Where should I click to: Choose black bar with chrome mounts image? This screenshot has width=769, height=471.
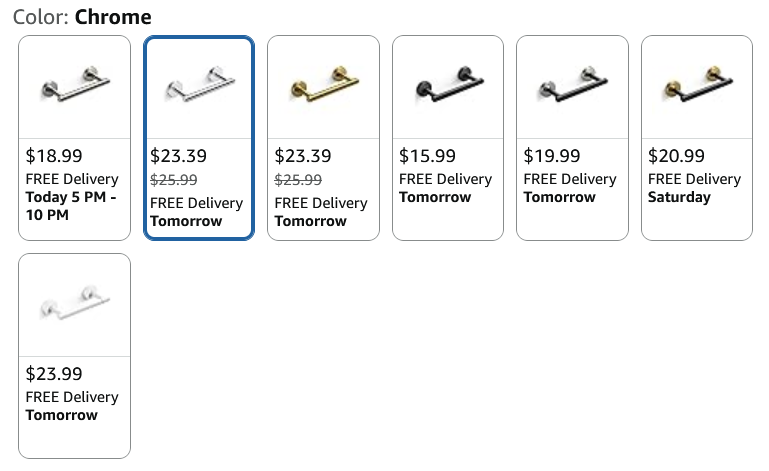click(573, 84)
